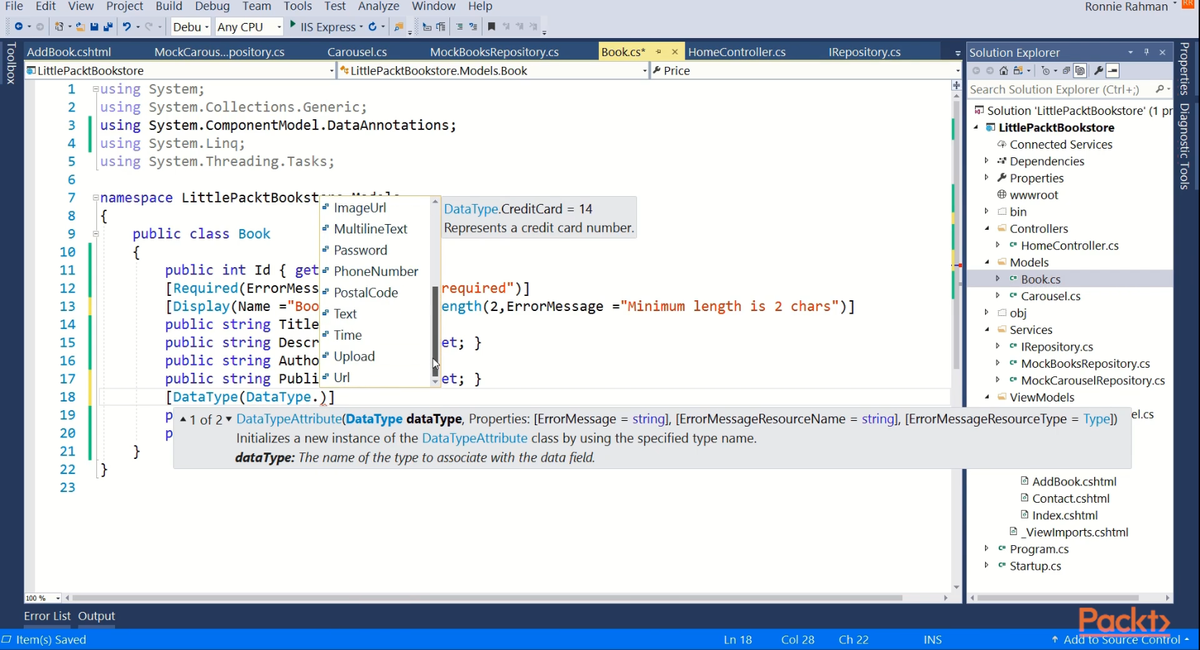Click Collapse All icon in Solution Explorer
The height and width of the screenshot is (650, 1200).
point(1066,70)
